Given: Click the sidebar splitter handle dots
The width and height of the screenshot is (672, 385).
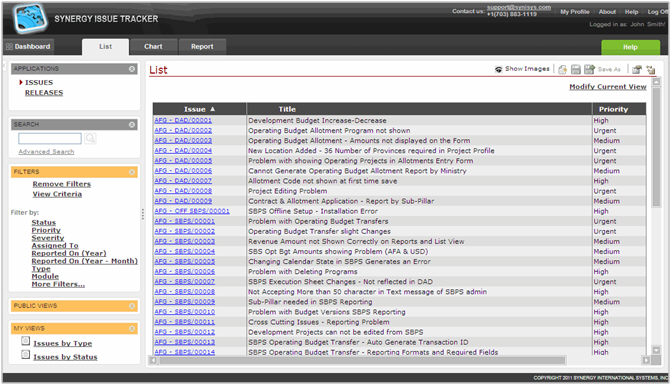Looking at the screenshot, I should [143, 214].
